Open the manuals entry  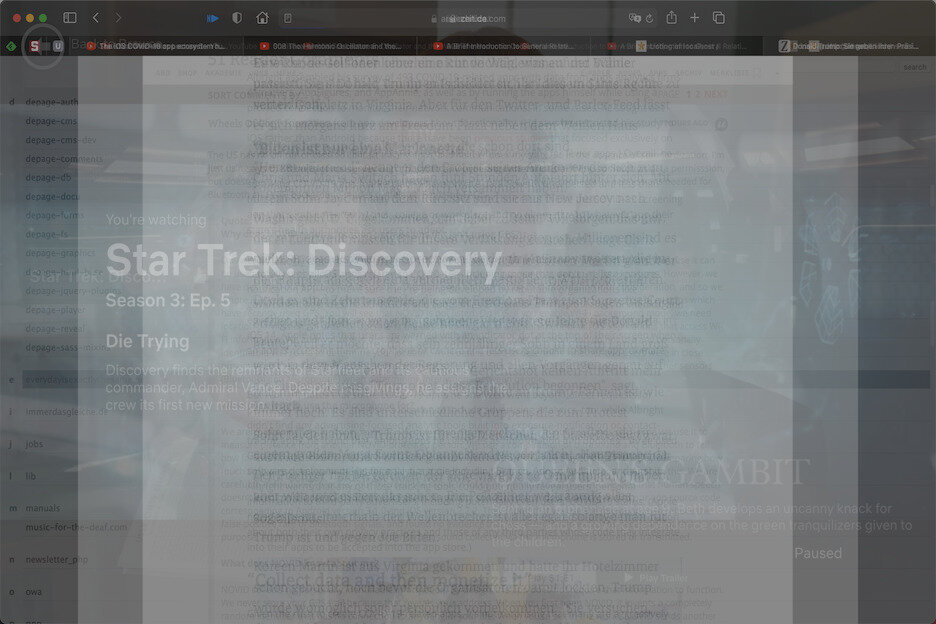point(42,509)
